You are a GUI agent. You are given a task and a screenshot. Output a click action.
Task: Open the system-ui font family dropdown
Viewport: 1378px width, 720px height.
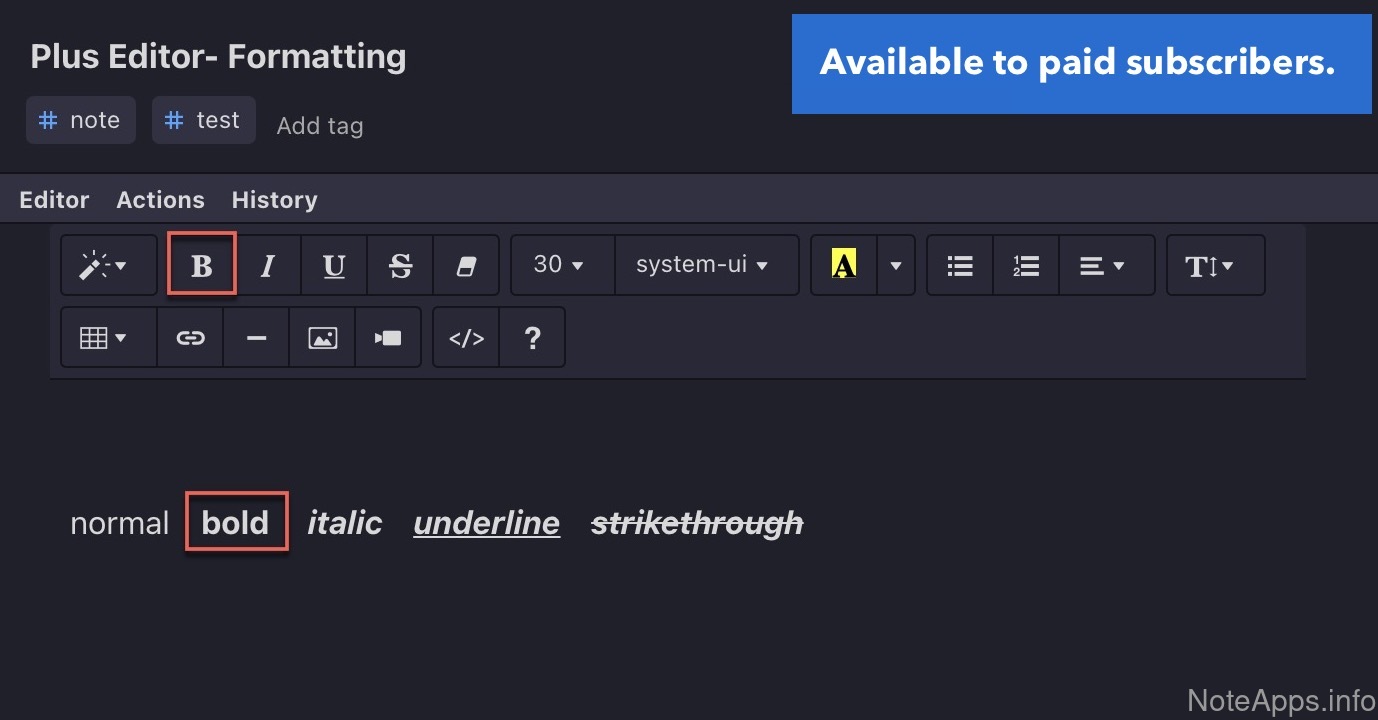tap(704, 265)
